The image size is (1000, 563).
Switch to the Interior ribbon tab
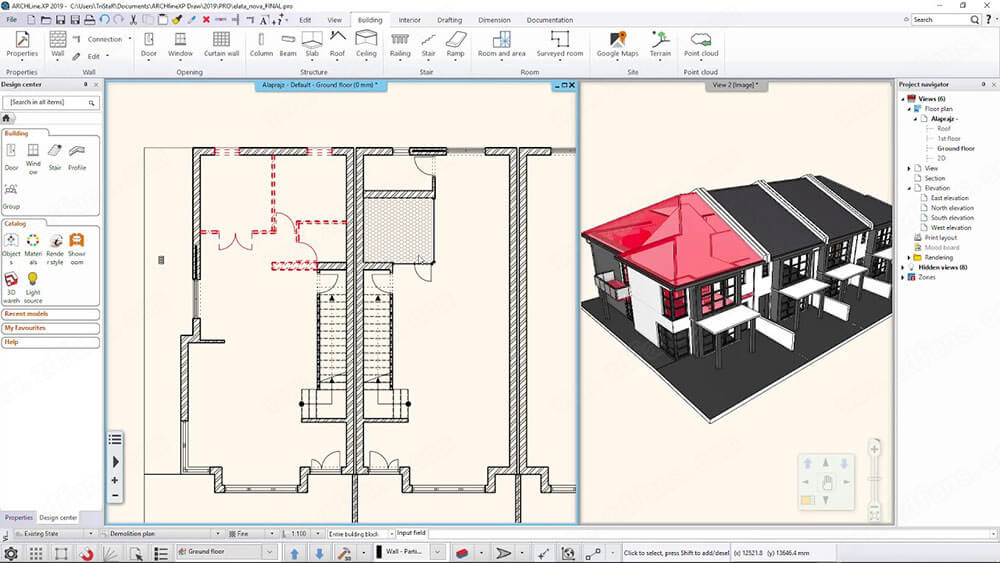pos(409,20)
